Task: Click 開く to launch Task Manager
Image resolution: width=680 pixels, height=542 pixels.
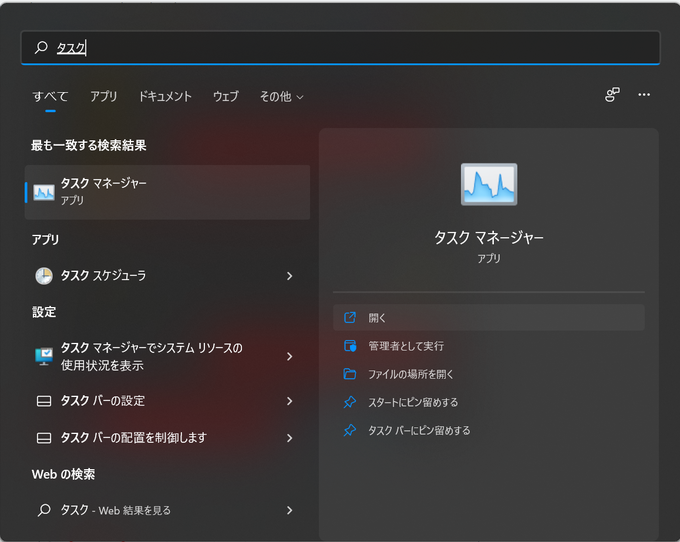Action: coord(489,317)
